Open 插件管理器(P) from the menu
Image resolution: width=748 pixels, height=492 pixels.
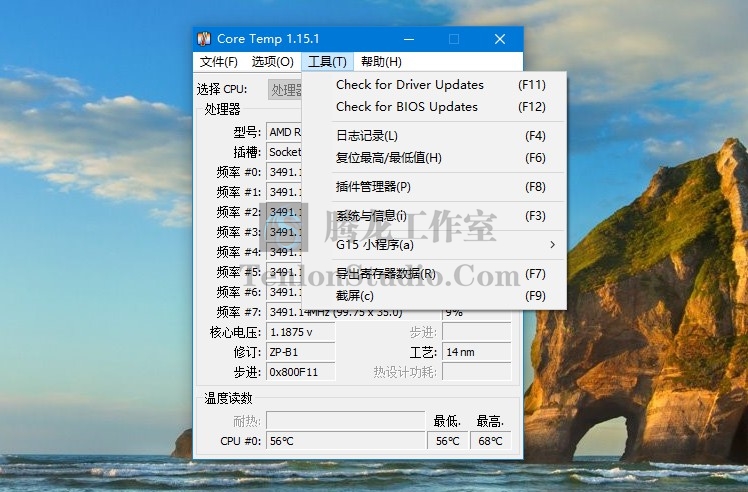[x=434, y=187]
